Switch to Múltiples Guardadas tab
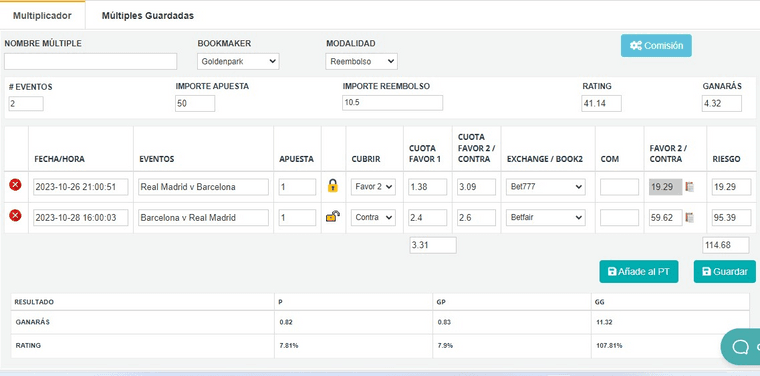The height and width of the screenshot is (376, 760). tap(147, 16)
